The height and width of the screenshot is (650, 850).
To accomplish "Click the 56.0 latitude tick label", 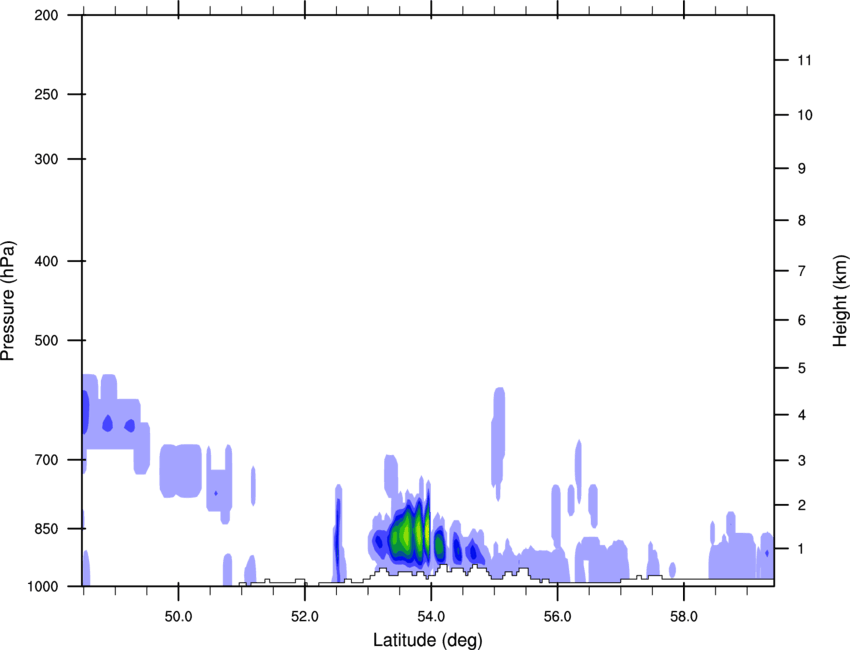I will tap(557, 617).
